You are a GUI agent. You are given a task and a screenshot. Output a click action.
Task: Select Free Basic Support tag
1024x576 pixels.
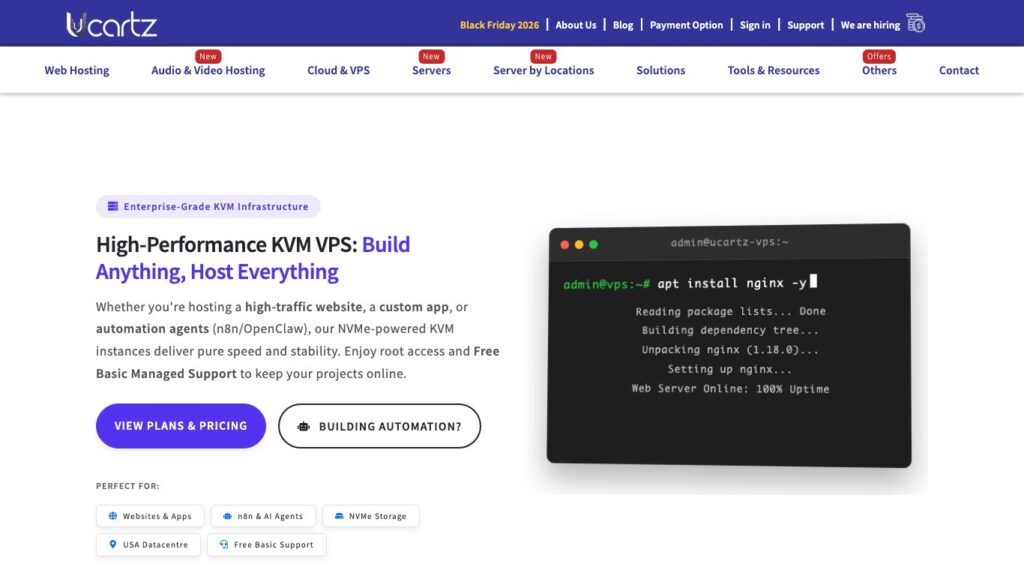[266, 545]
